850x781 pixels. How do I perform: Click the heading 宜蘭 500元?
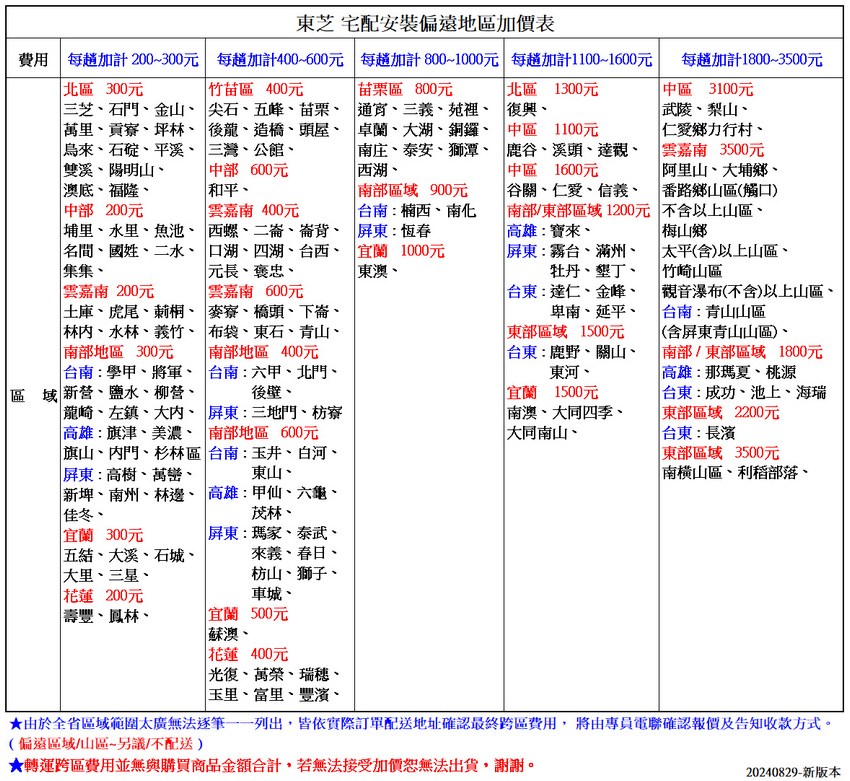tap(248, 614)
